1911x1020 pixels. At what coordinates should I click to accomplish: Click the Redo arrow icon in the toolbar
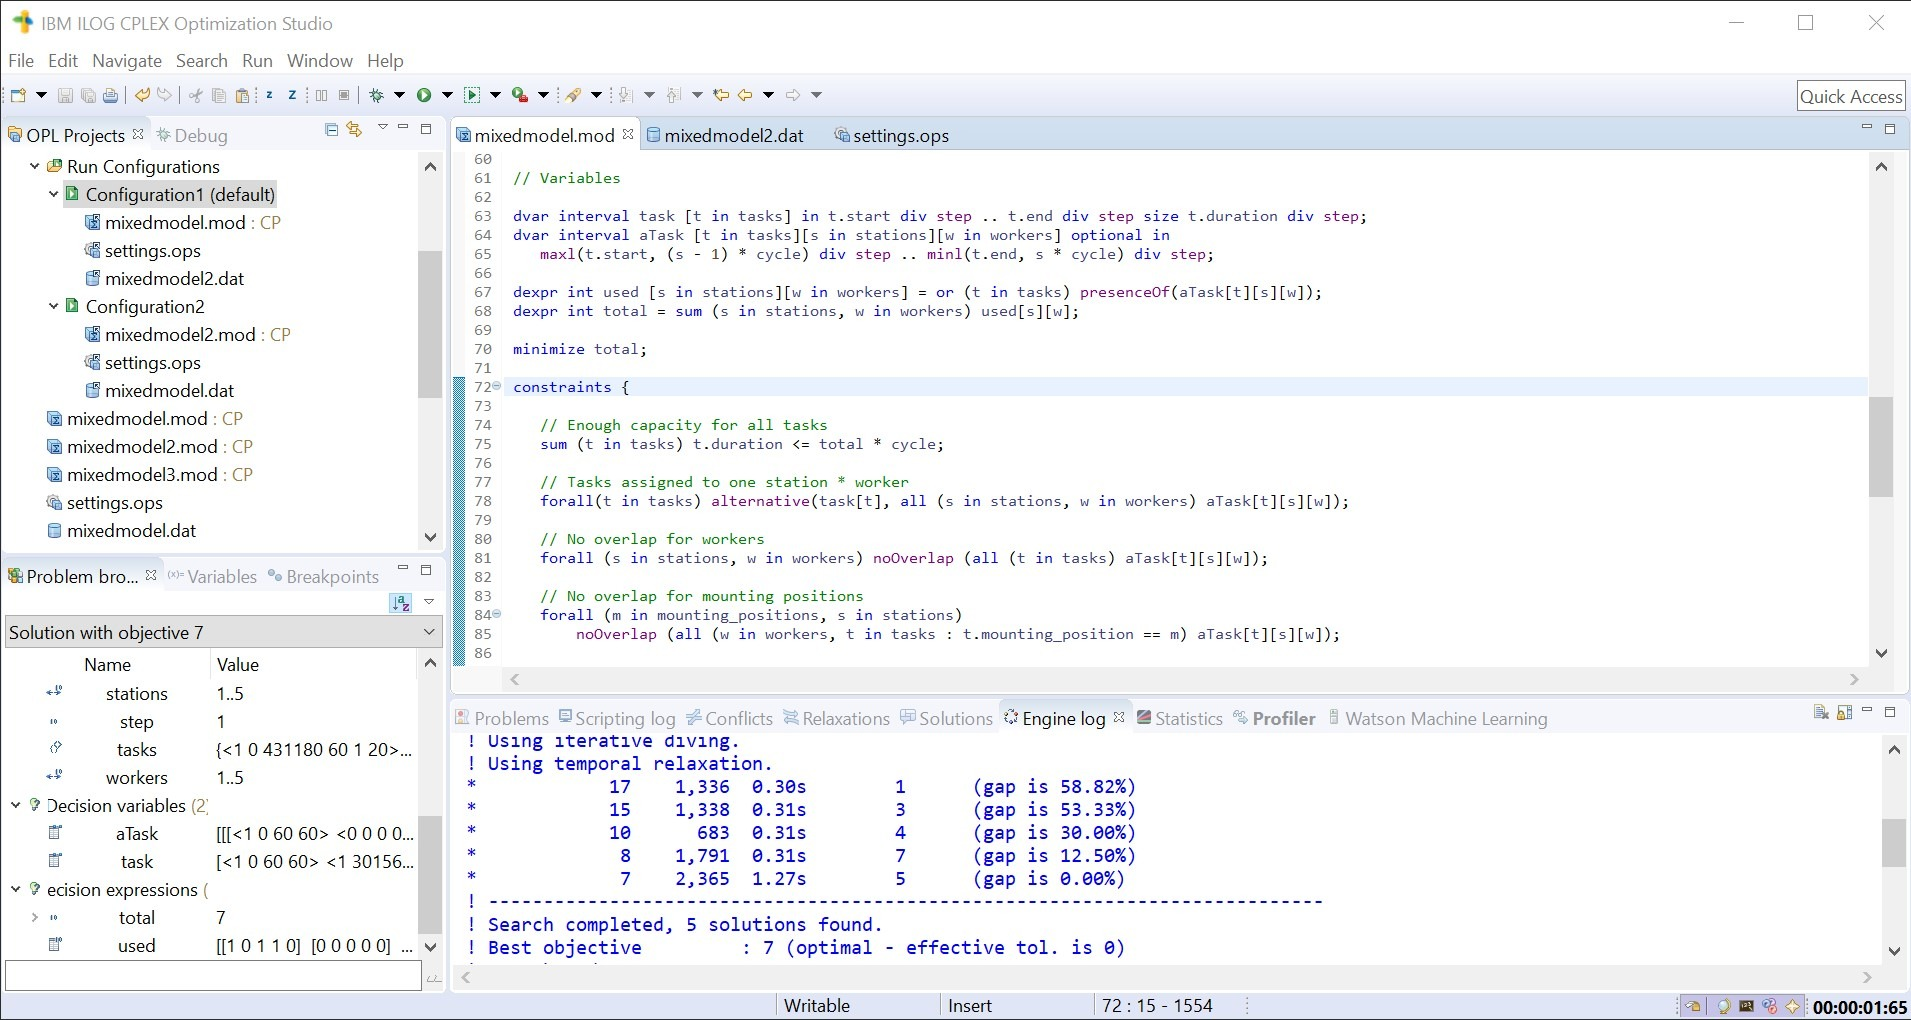pos(165,95)
